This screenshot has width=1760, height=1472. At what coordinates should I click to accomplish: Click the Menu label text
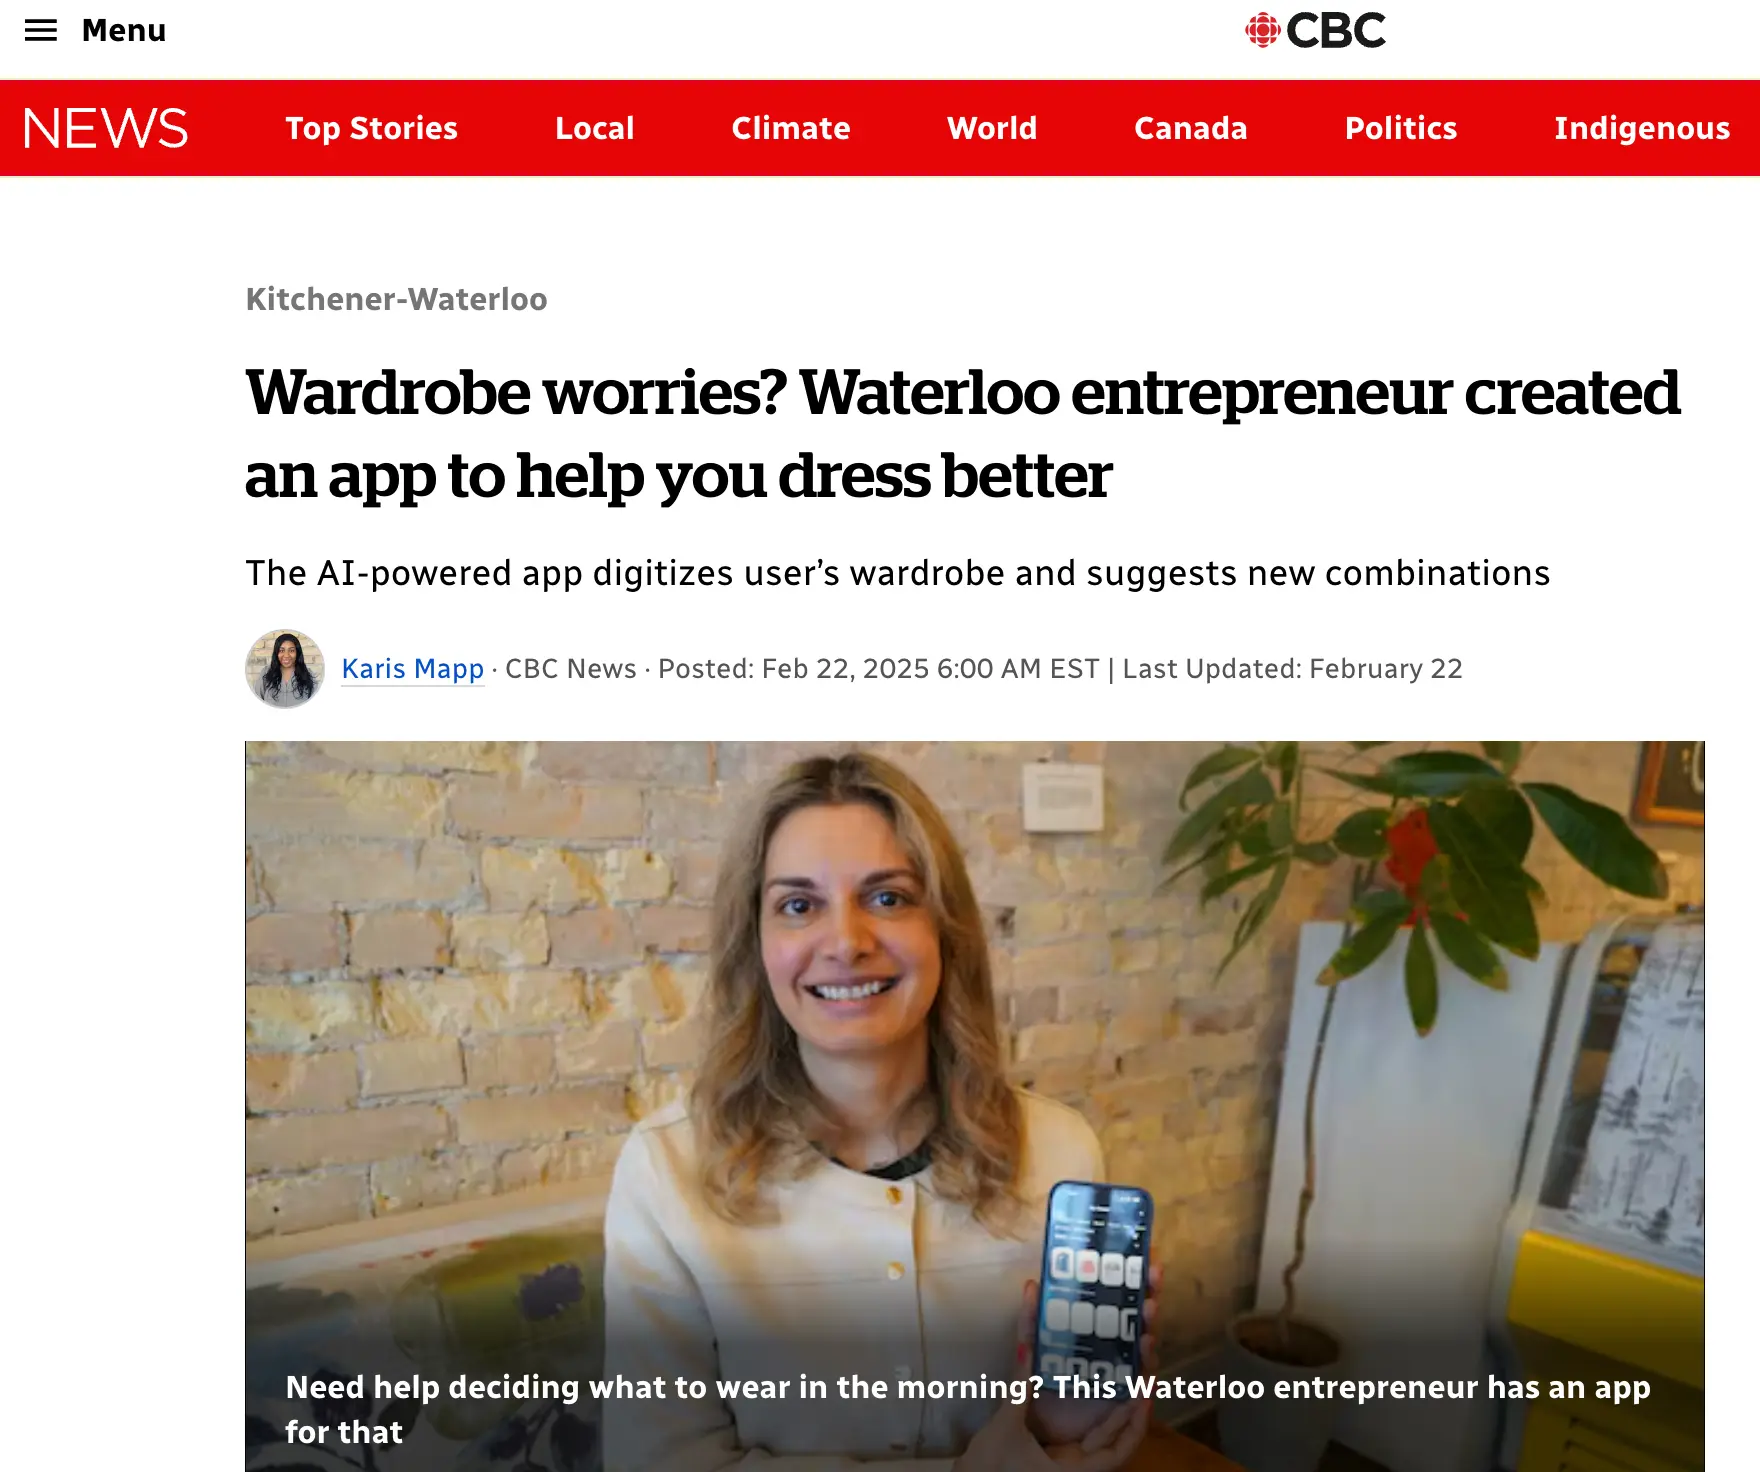[124, 31]
